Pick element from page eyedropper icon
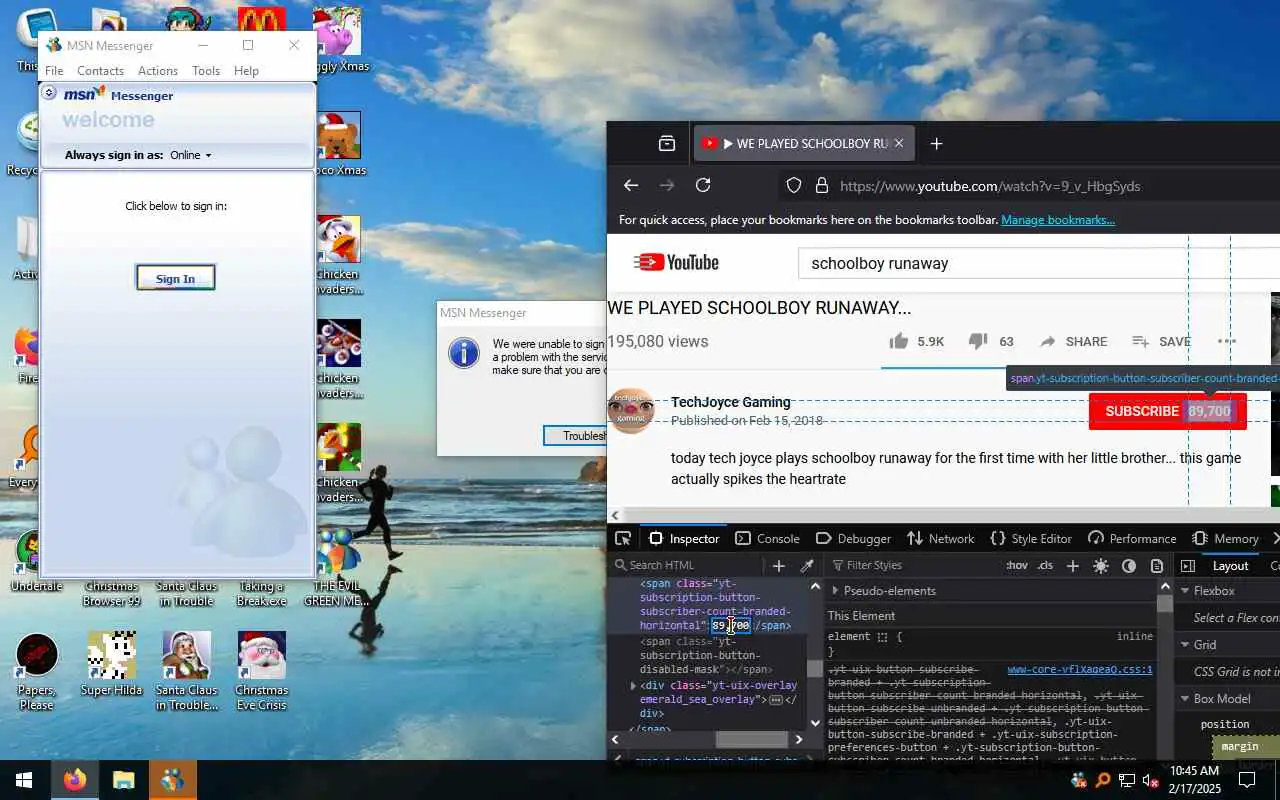 point(806,565)
